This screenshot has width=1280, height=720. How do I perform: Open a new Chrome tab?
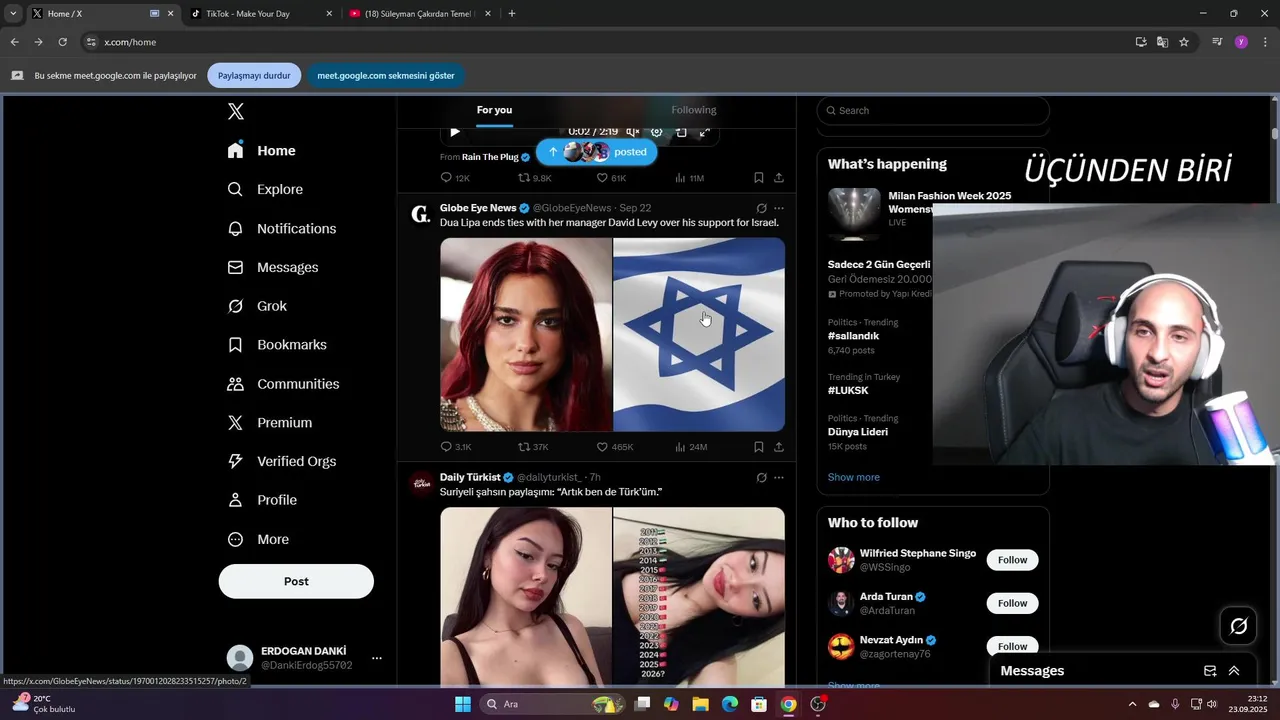point(512,14)
